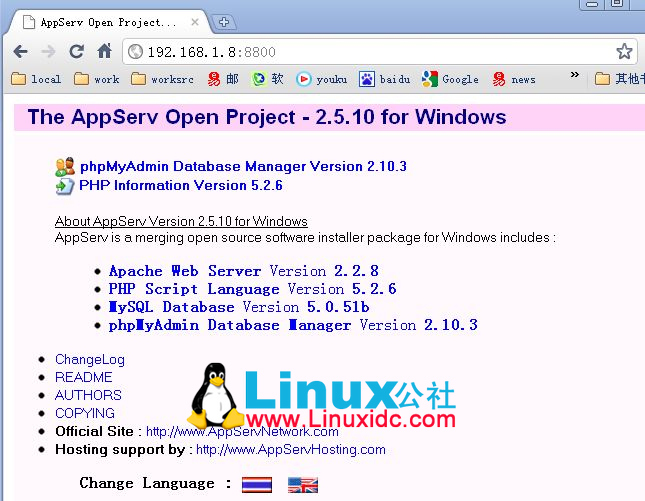
Task: Open the other bookmarks folder
Action: point(619,79)
